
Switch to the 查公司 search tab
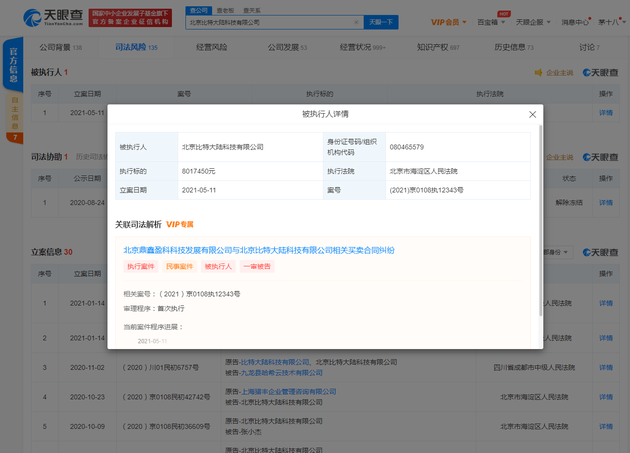click(199, 10)
